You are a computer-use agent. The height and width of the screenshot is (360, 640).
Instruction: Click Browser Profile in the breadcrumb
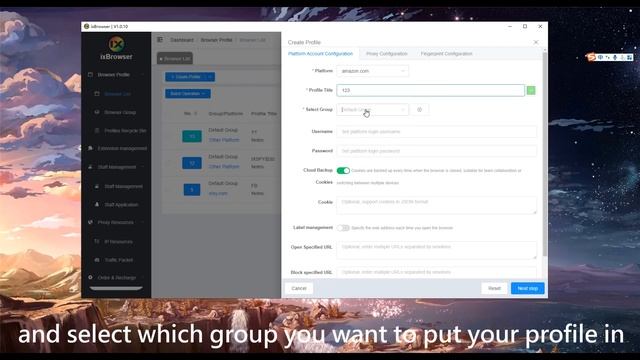216,40
